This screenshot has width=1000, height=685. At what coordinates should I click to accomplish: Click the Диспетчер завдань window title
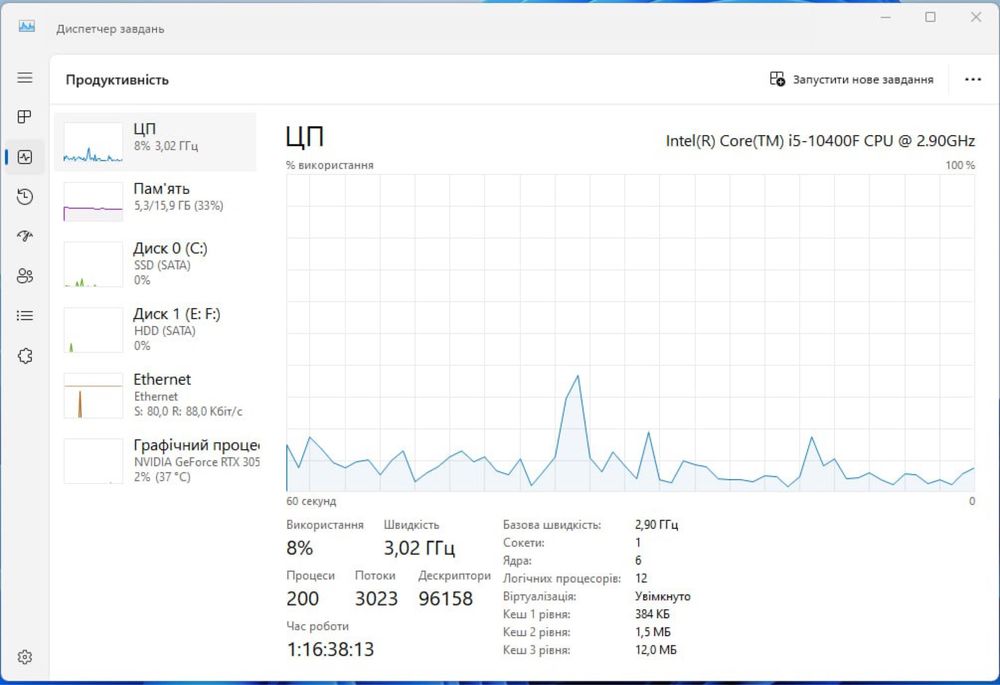(x=110, y=29)
